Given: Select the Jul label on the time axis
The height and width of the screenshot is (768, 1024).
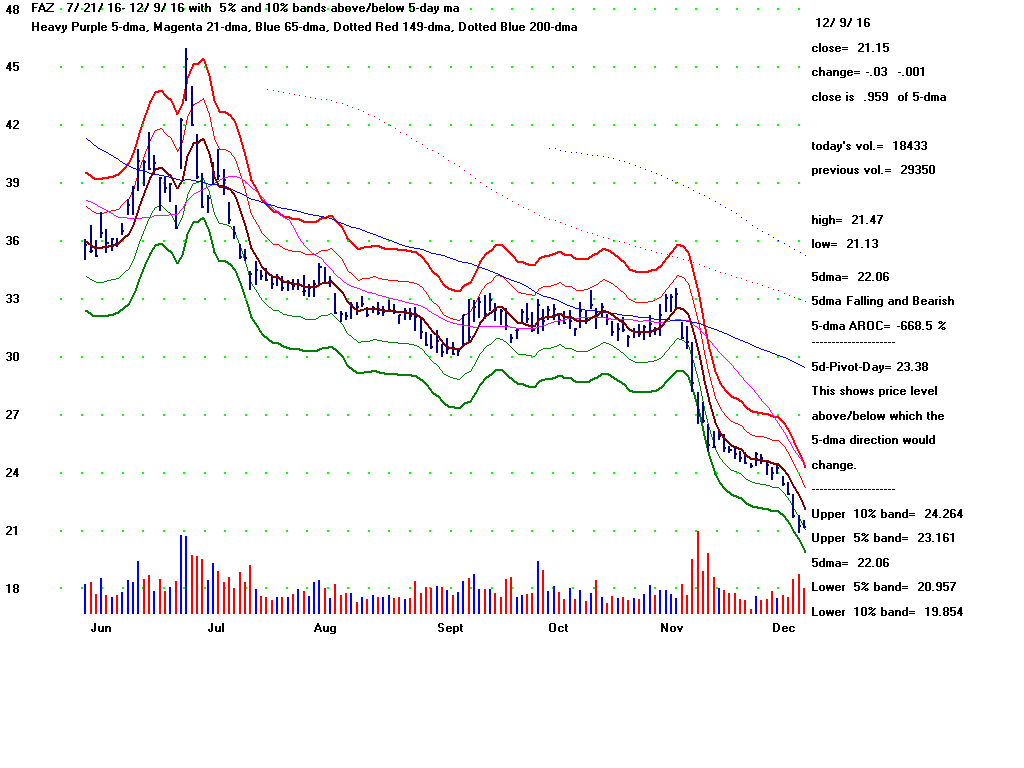Looking at the screenshot, I should (x=215, y=628).
